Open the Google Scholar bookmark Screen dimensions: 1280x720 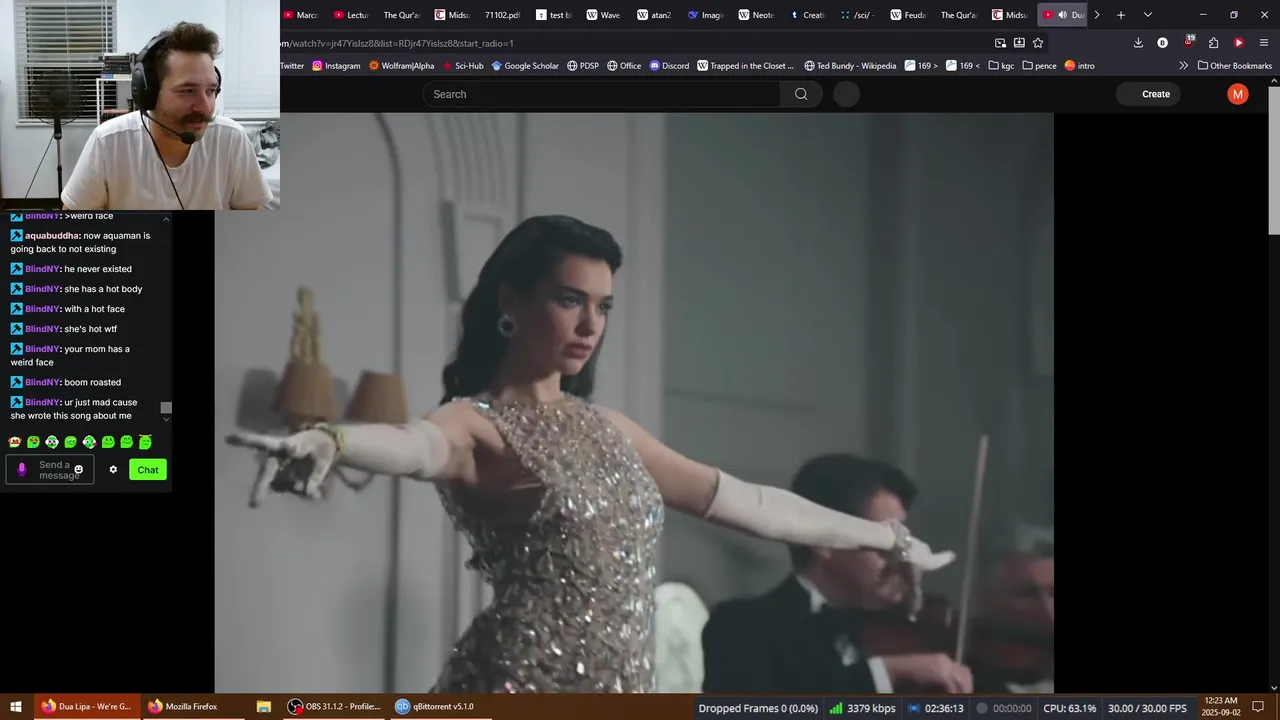pos(525,66)
